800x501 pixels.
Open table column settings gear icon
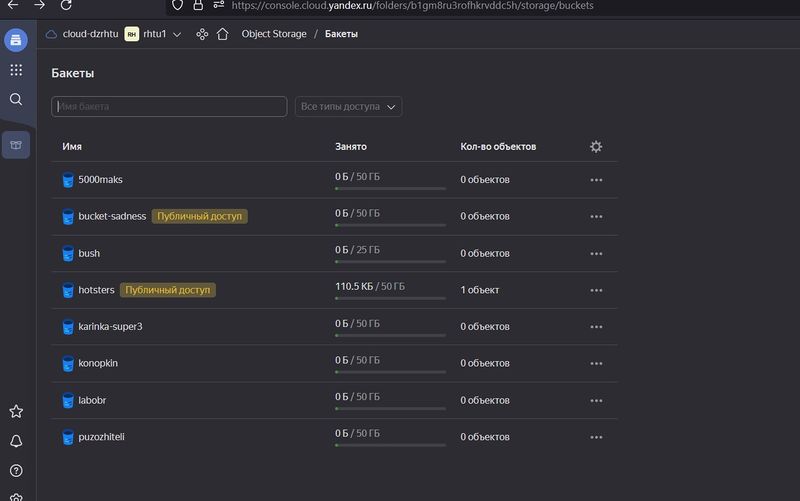pos(596,146)
